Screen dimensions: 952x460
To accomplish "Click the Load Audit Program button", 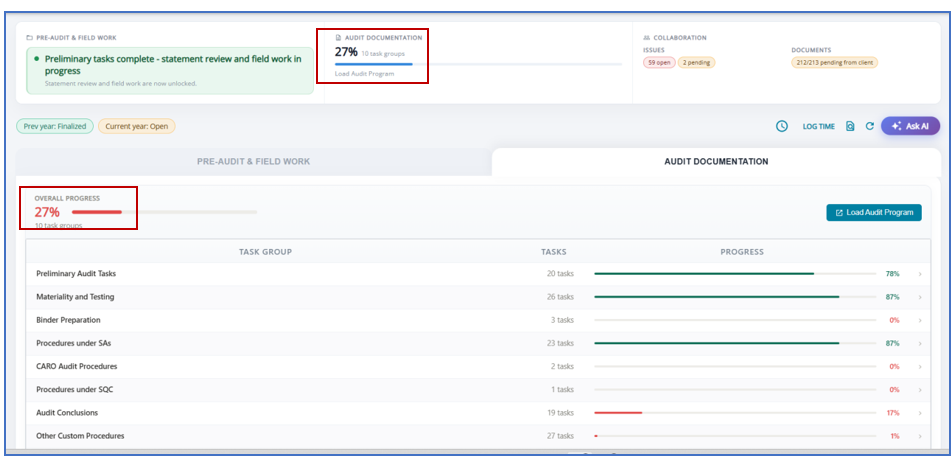I will click(x=874, y=212).
